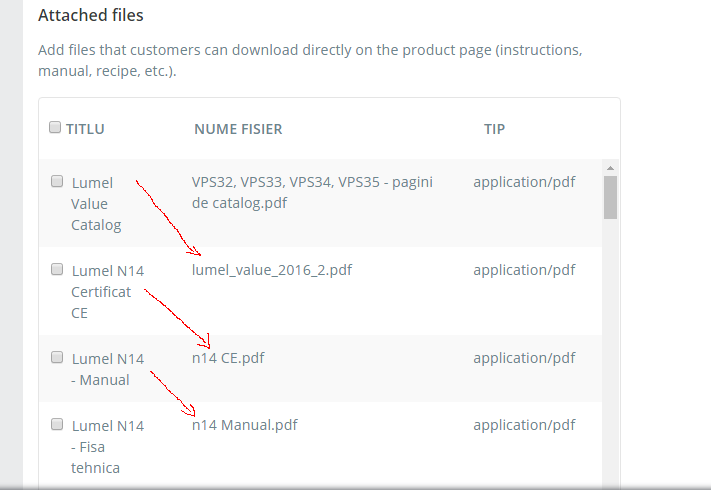Image resolution: width=711 pixels, height=492 pixels.
Task: Click the Lumel N14 - Fisa tehnica title
Action: pyautogui.click(x=107, y=447)
